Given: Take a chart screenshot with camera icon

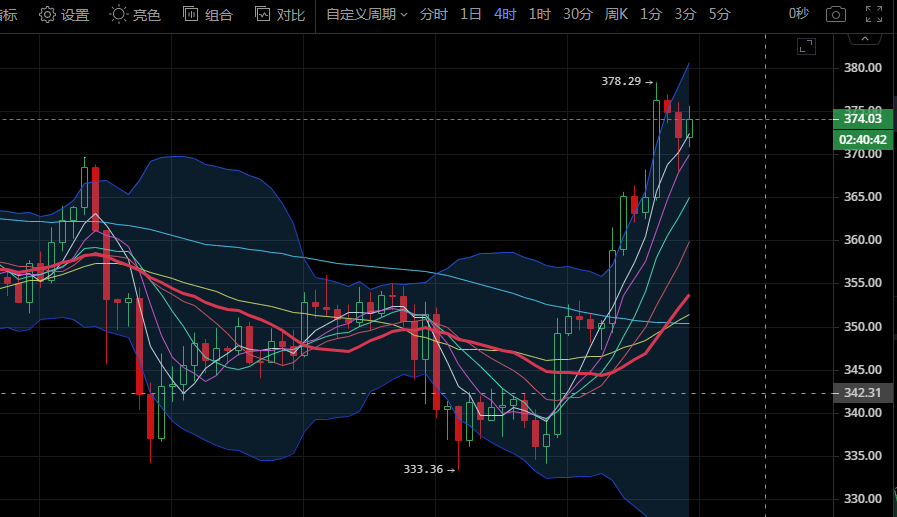Looking at the screenshot, I should coord(836,14).
